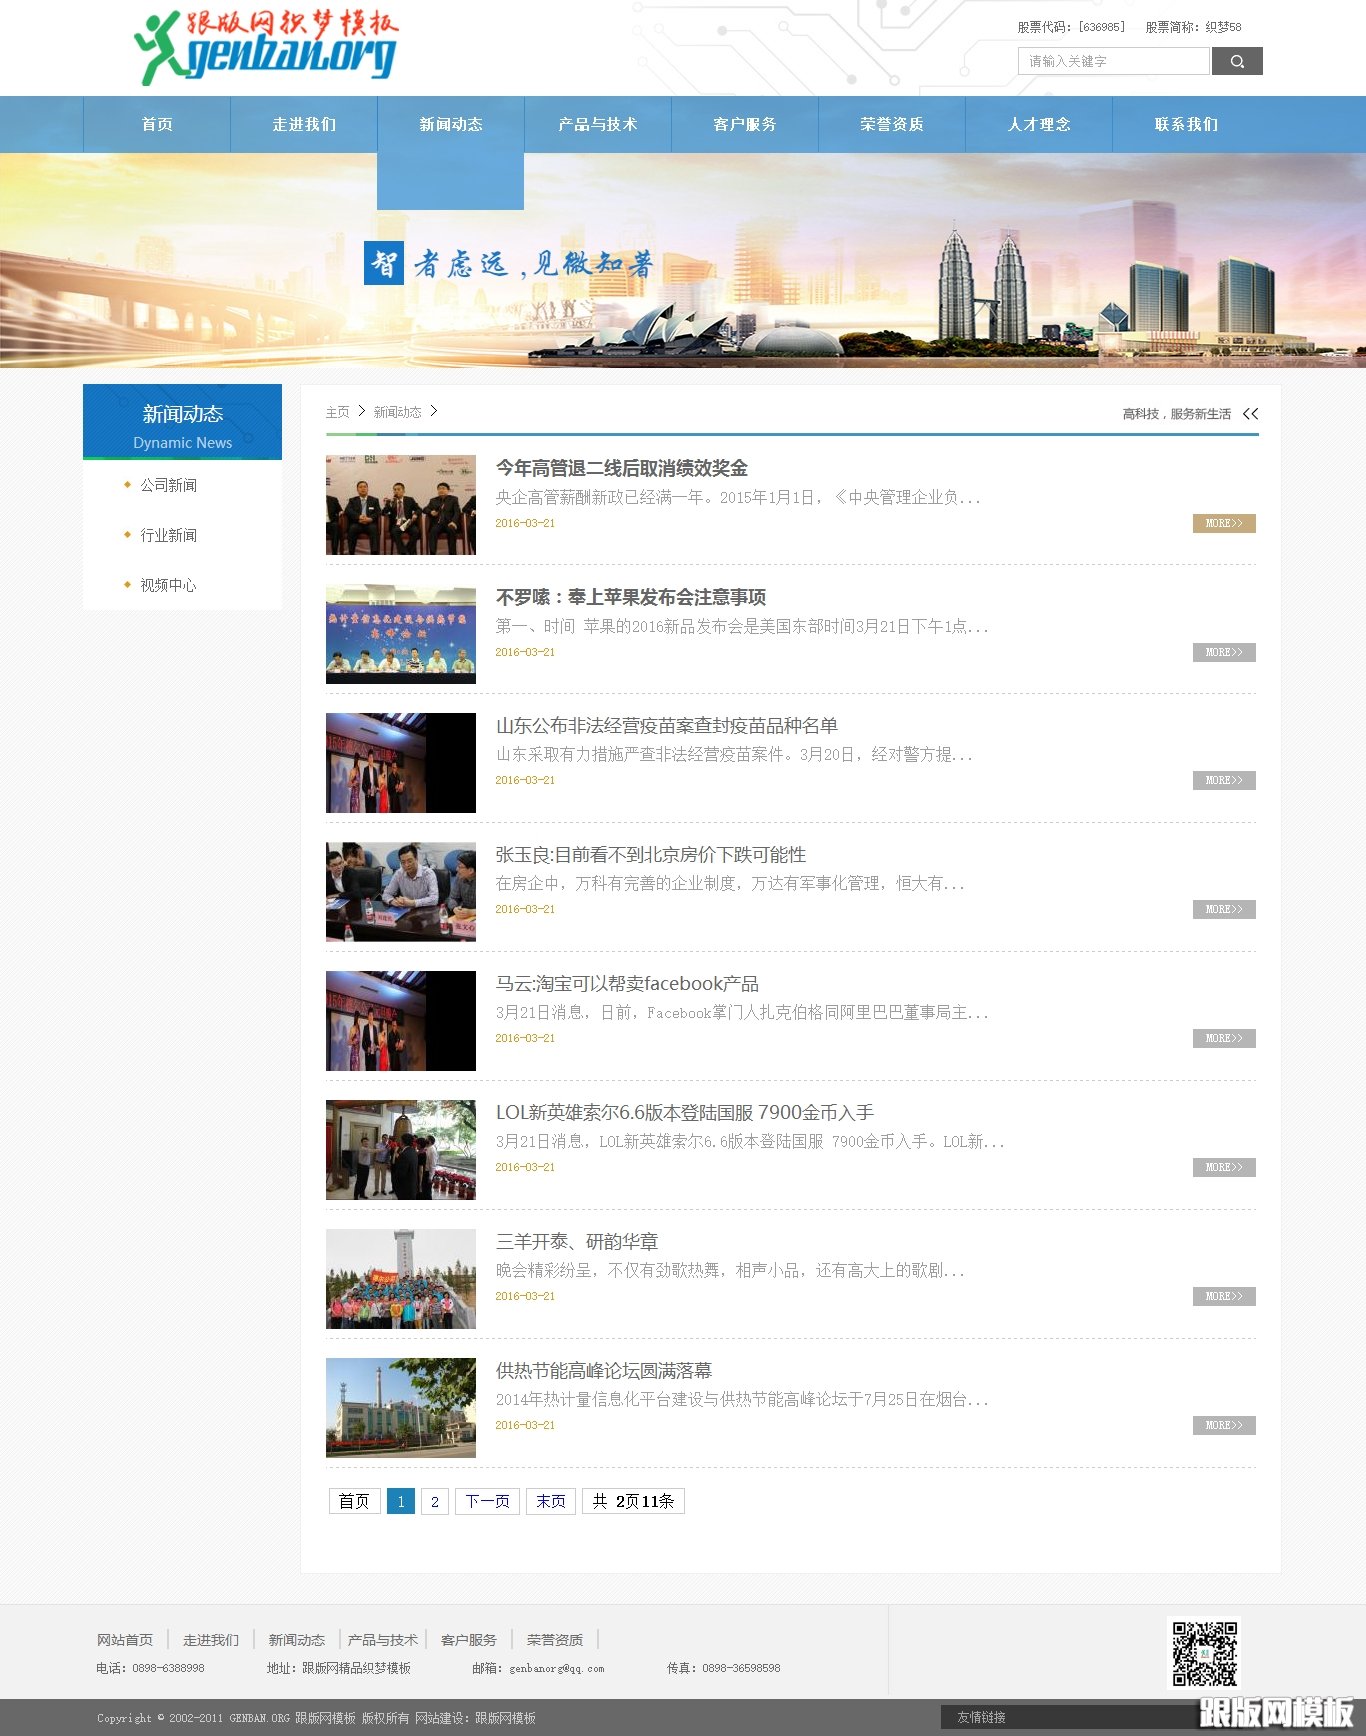This screenshot has height=1736, width=1366.
Task: Select 行业新闻 in the sidebar
Action: pyautogui.click(x=168, y=535)
